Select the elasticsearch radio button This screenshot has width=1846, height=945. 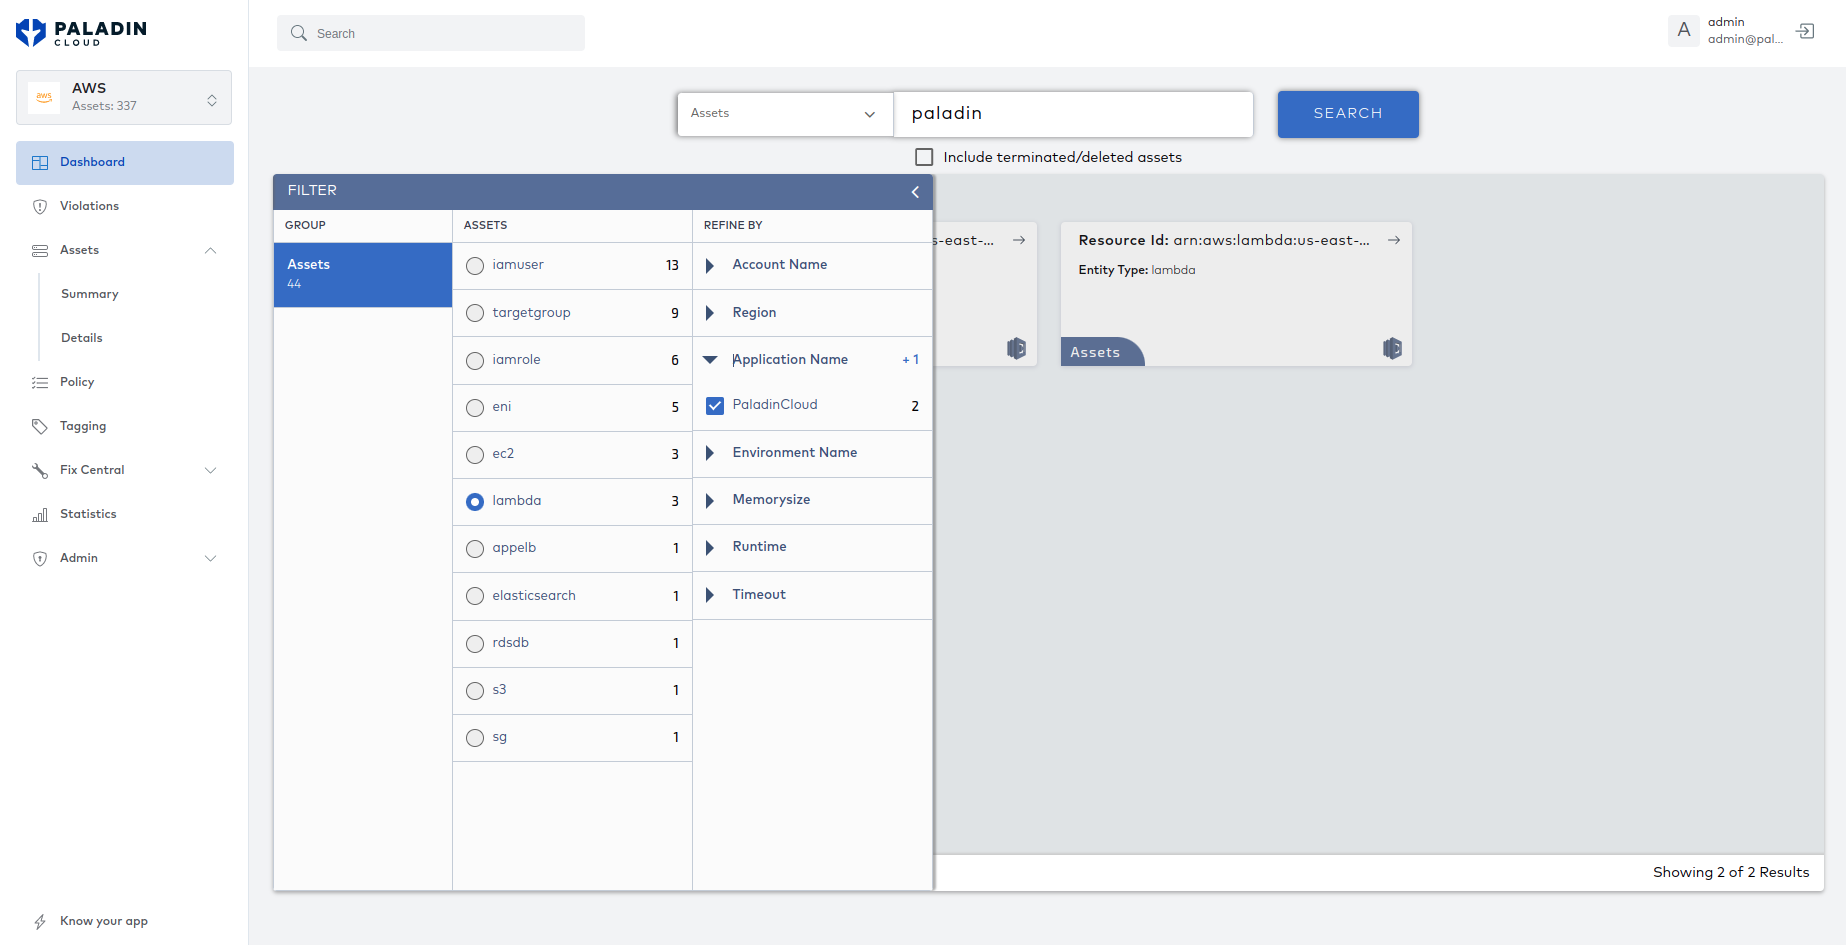pos(475,596)
